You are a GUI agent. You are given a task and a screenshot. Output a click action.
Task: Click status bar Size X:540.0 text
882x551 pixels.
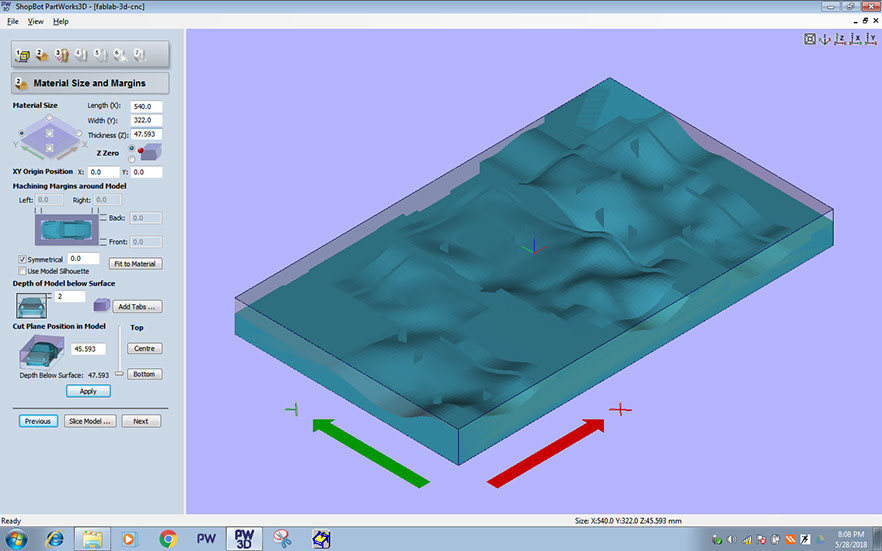coord(628,521)
